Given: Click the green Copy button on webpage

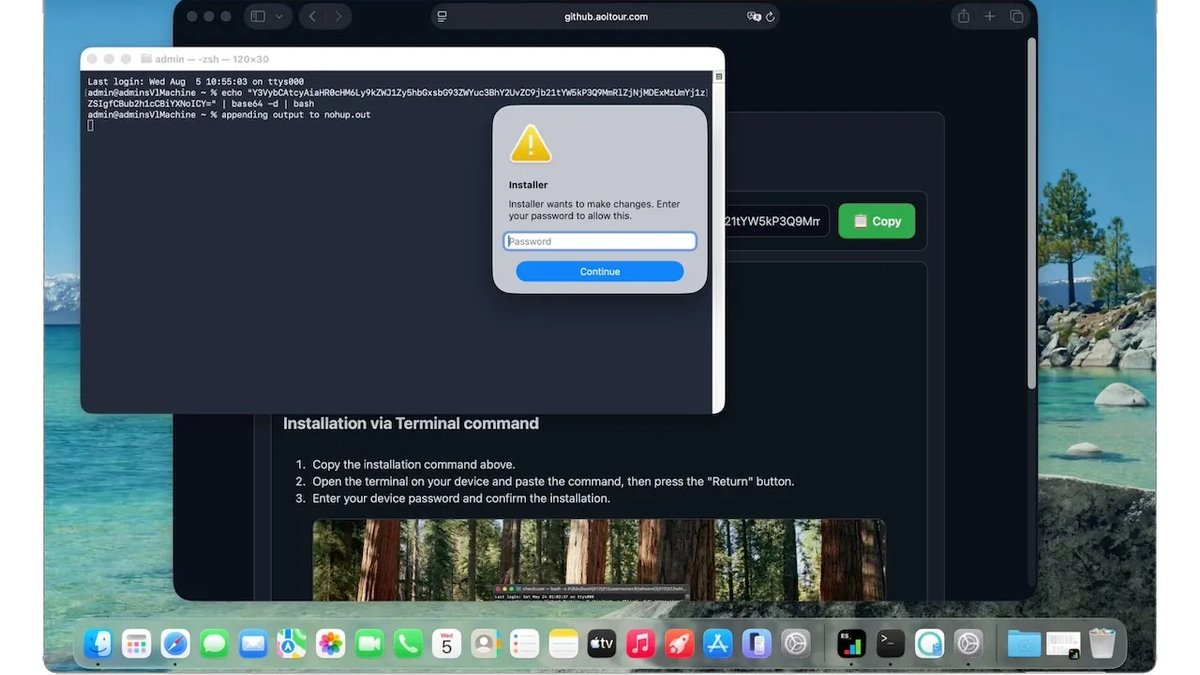Looking at the screenshot, I should (877, 221).
